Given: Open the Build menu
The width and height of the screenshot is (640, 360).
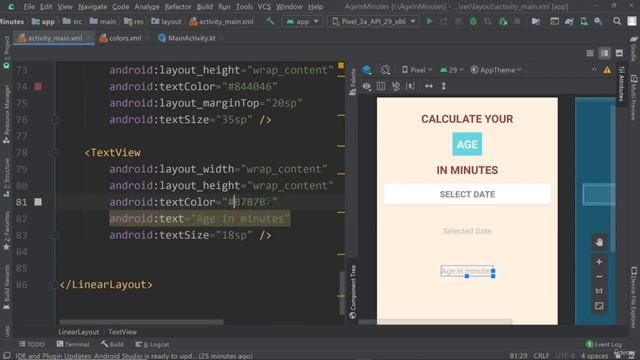Looking at the screenshot, I should tap(204, 7).
